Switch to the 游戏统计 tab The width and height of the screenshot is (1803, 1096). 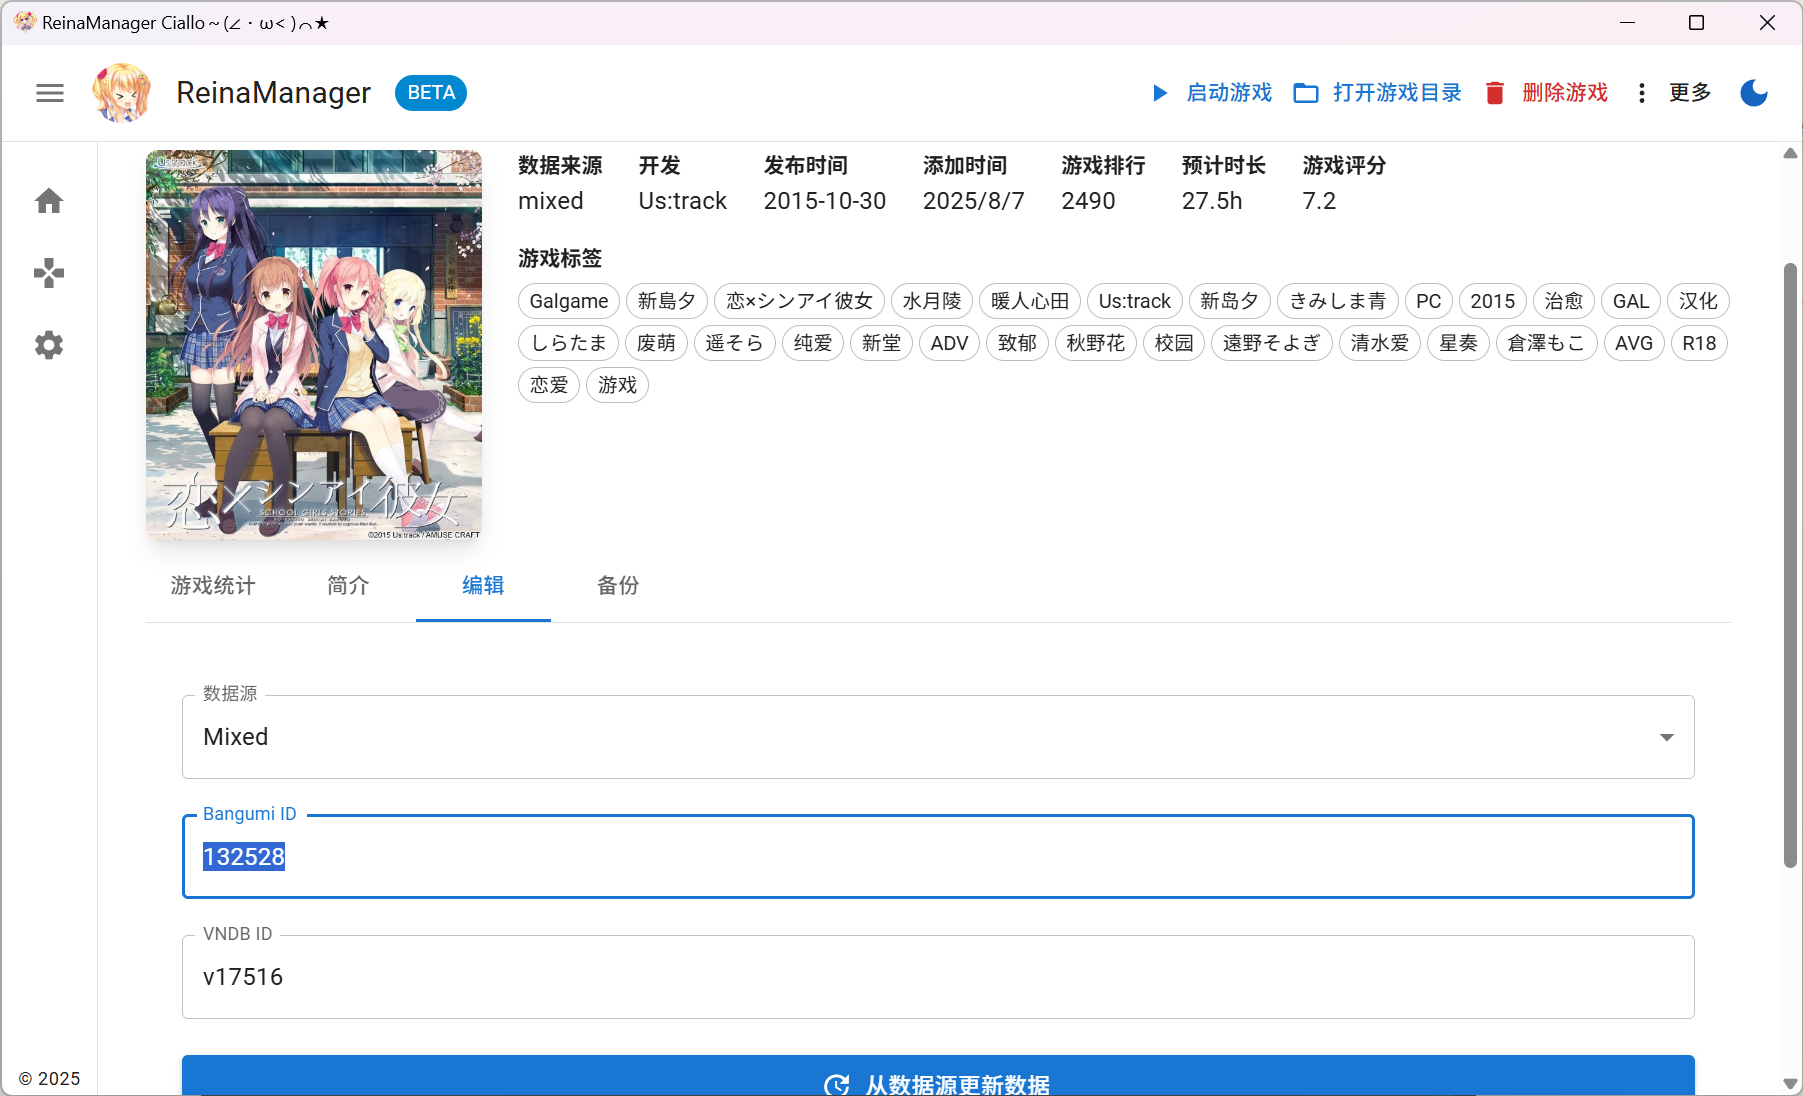click(212, 587)
